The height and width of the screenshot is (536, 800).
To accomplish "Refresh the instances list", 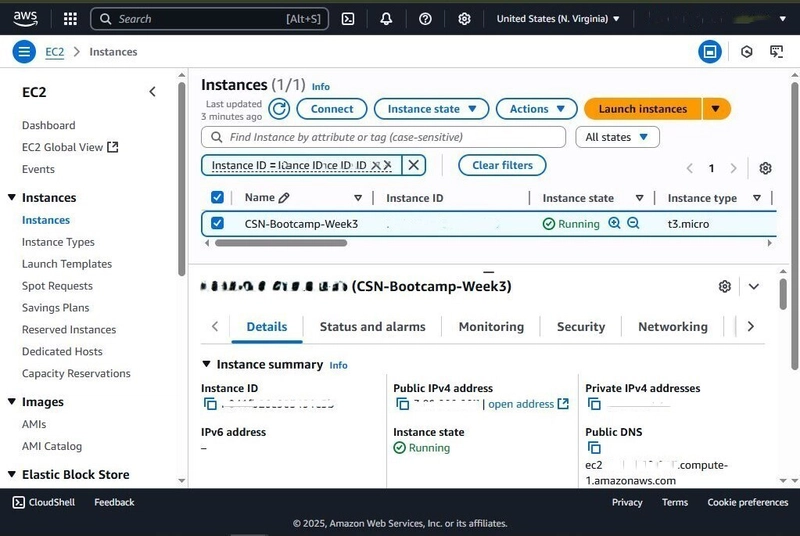I will (279, 109).
